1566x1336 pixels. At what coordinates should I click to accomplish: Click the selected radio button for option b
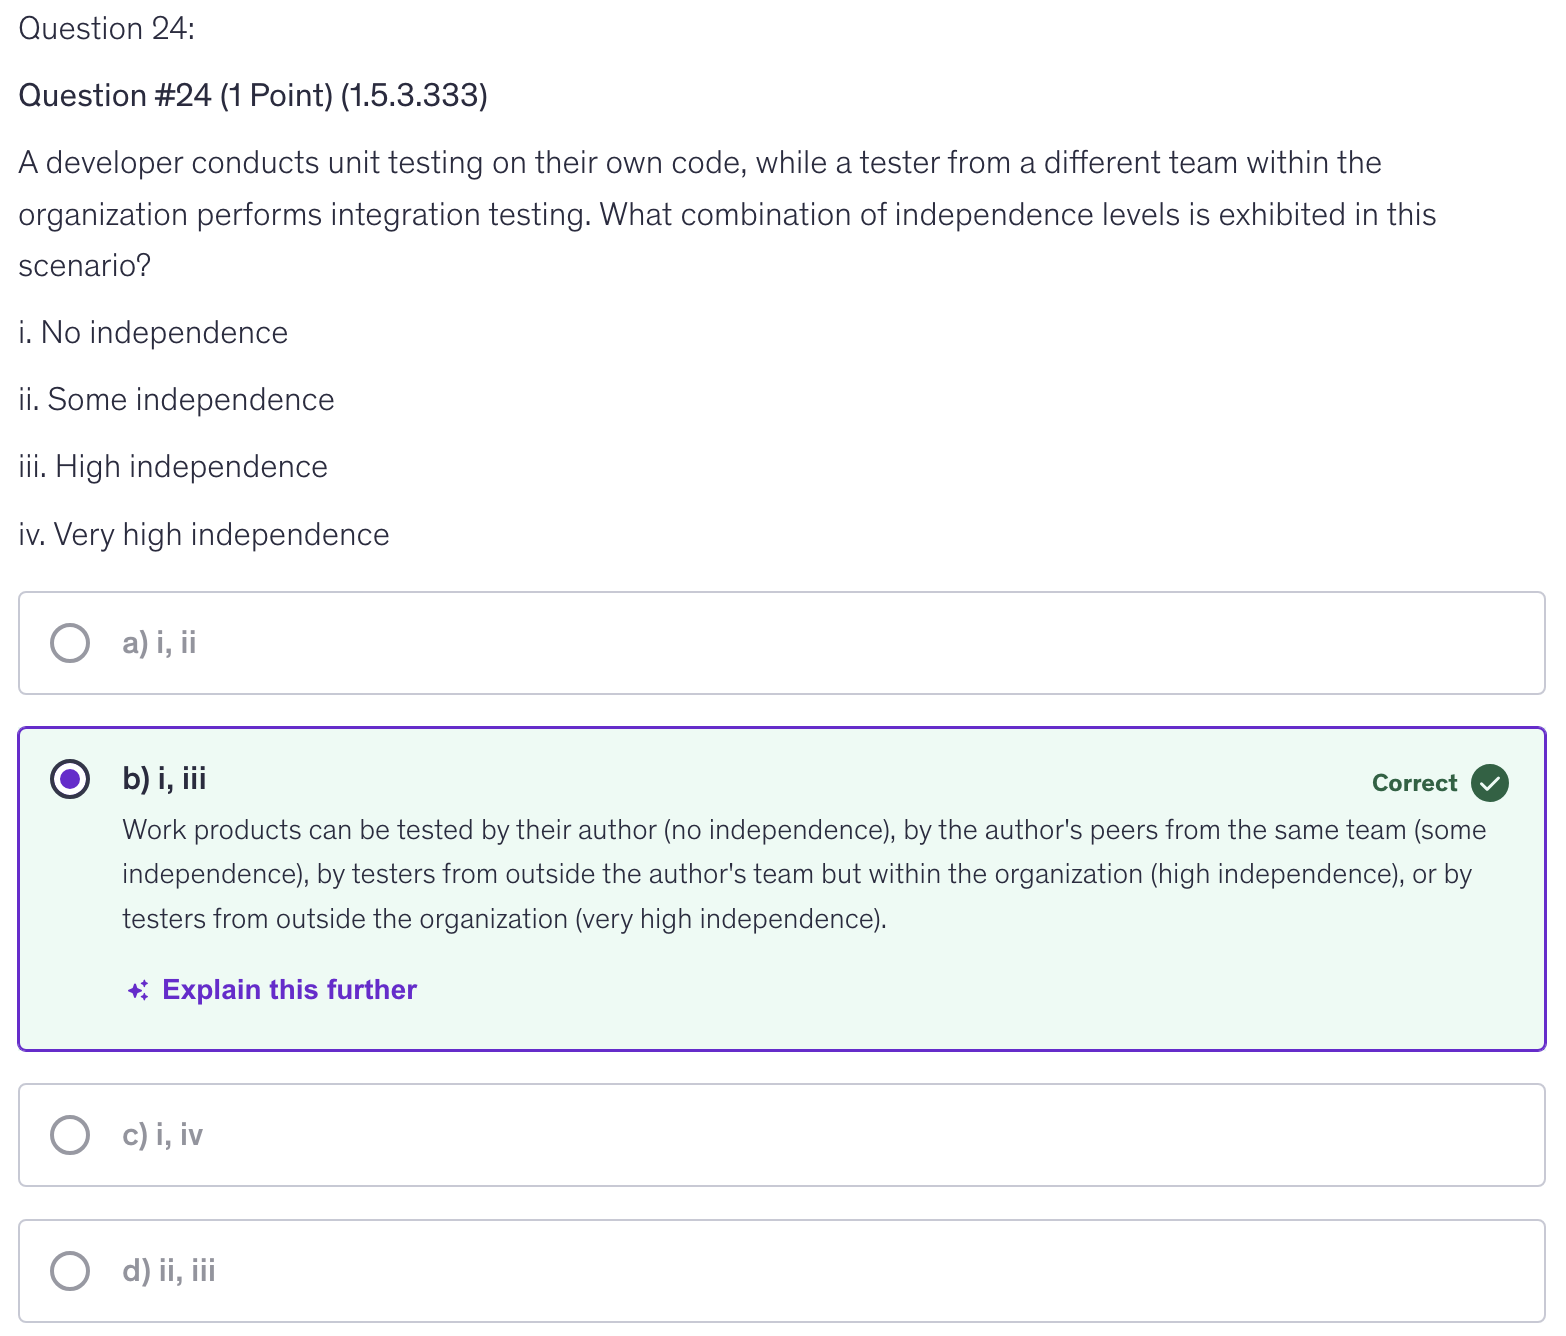(x=70, y=779)
